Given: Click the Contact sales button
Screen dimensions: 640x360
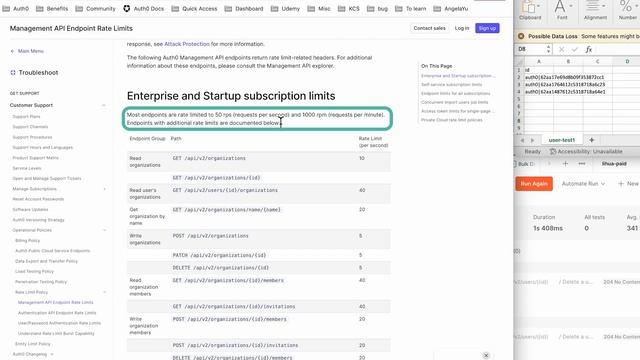Looking at the screenshot, I should coord(429,28).
